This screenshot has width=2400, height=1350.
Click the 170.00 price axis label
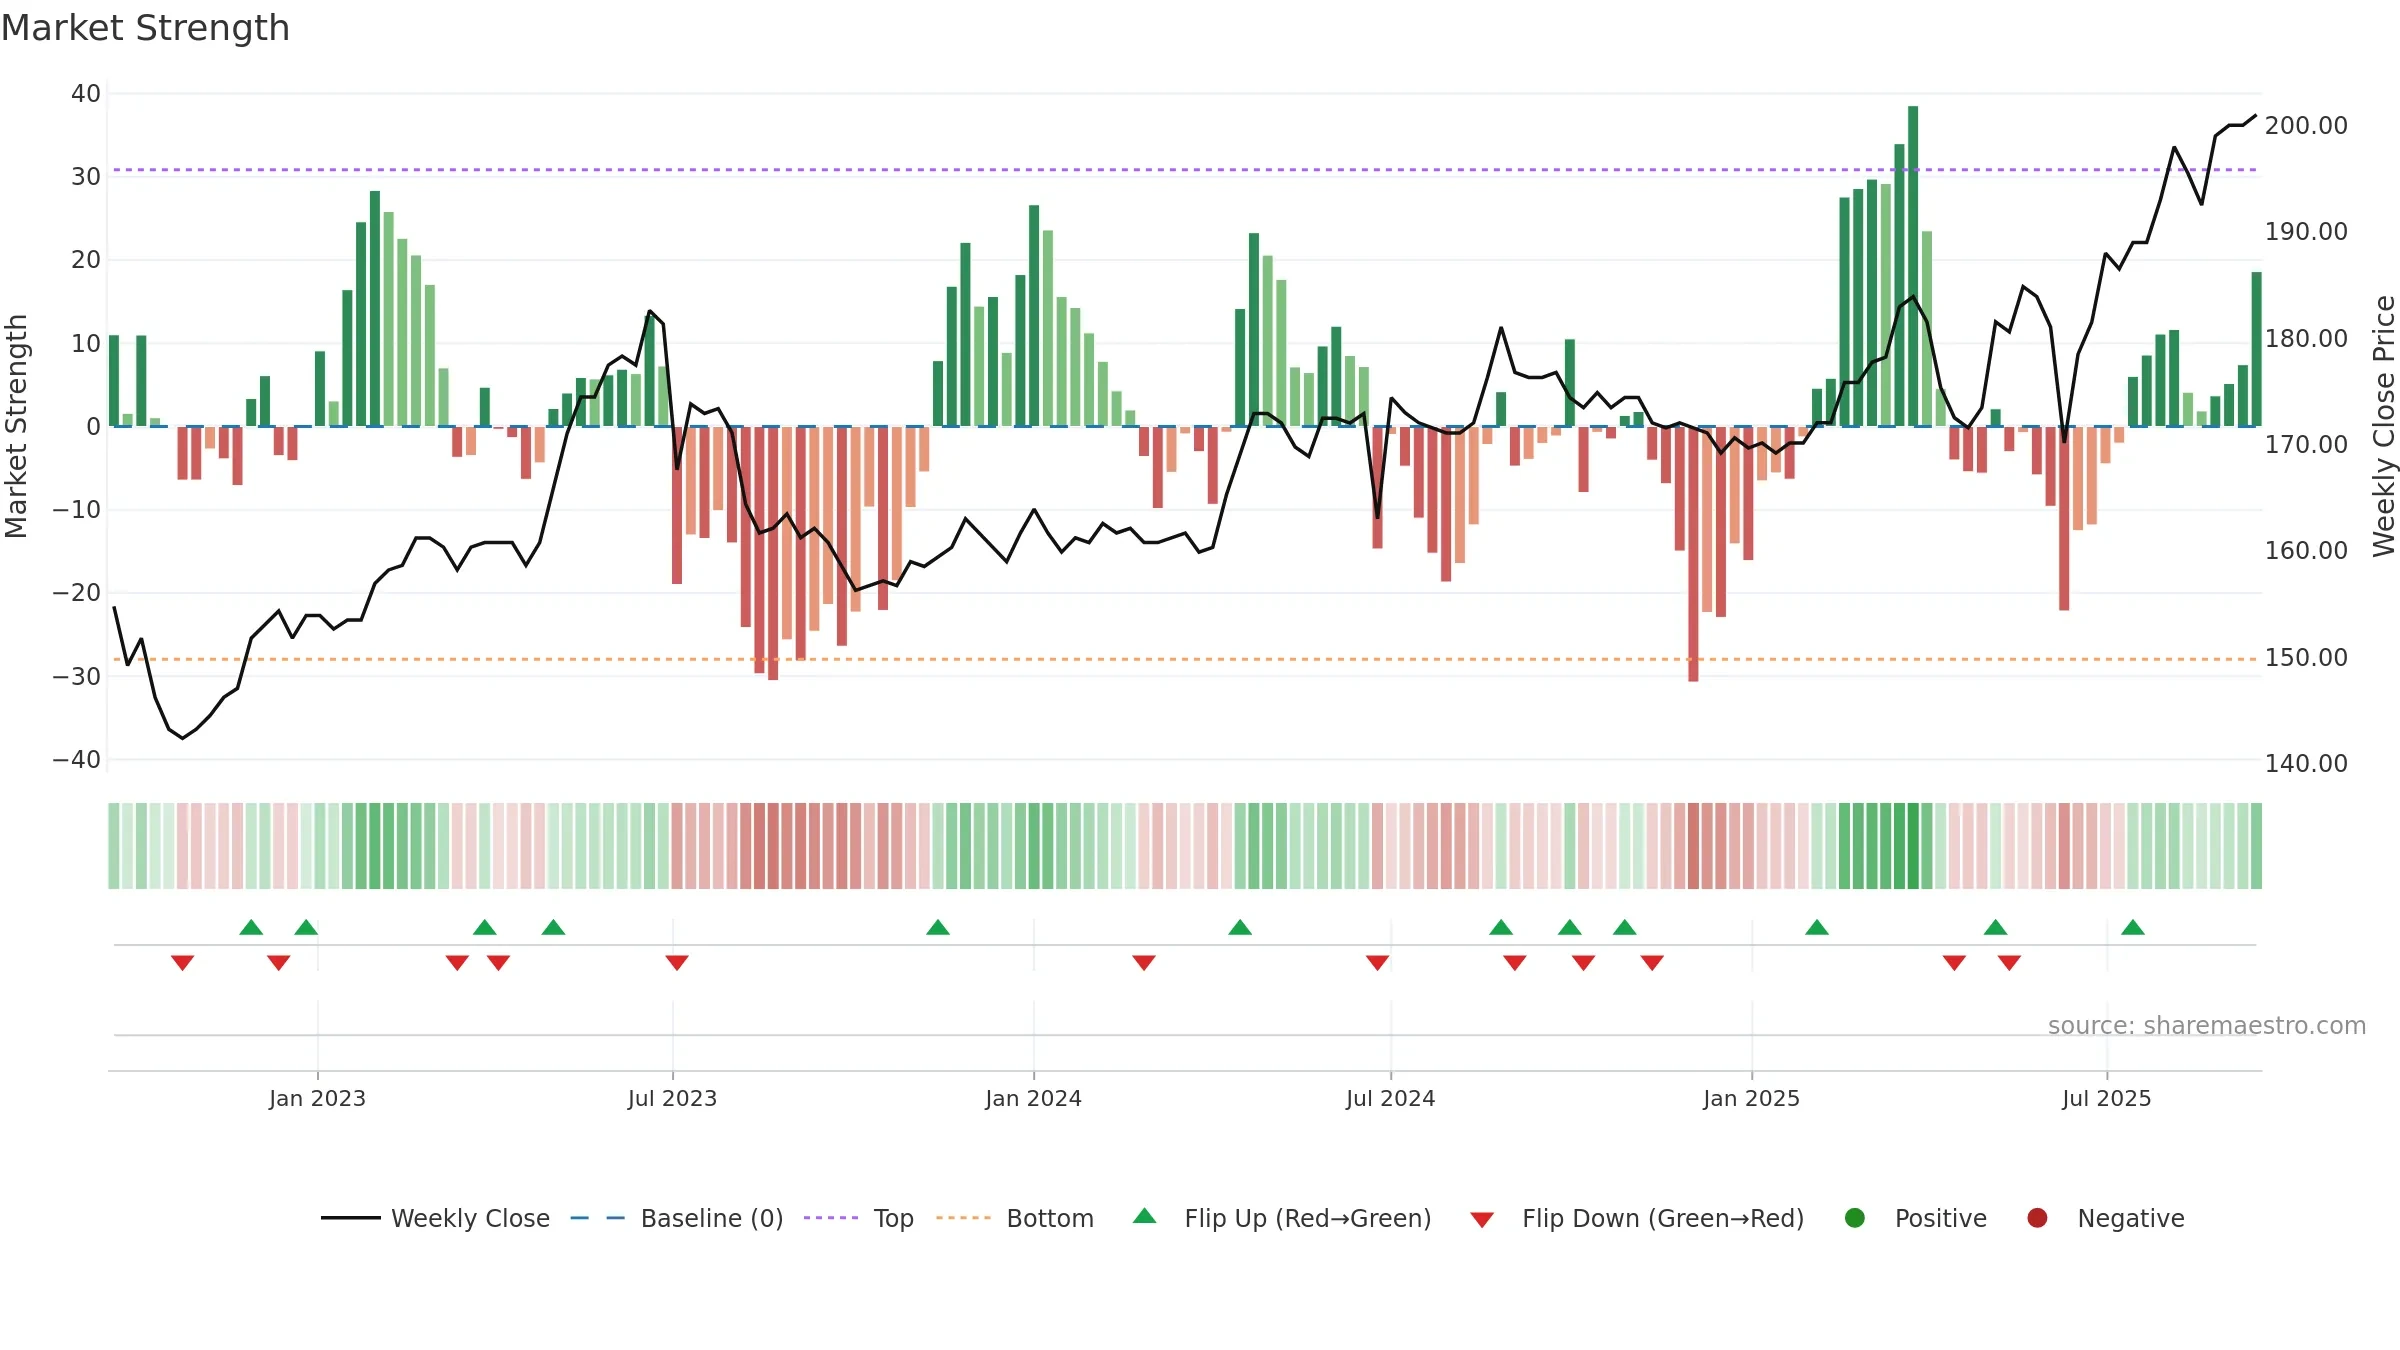(2306, 445)
